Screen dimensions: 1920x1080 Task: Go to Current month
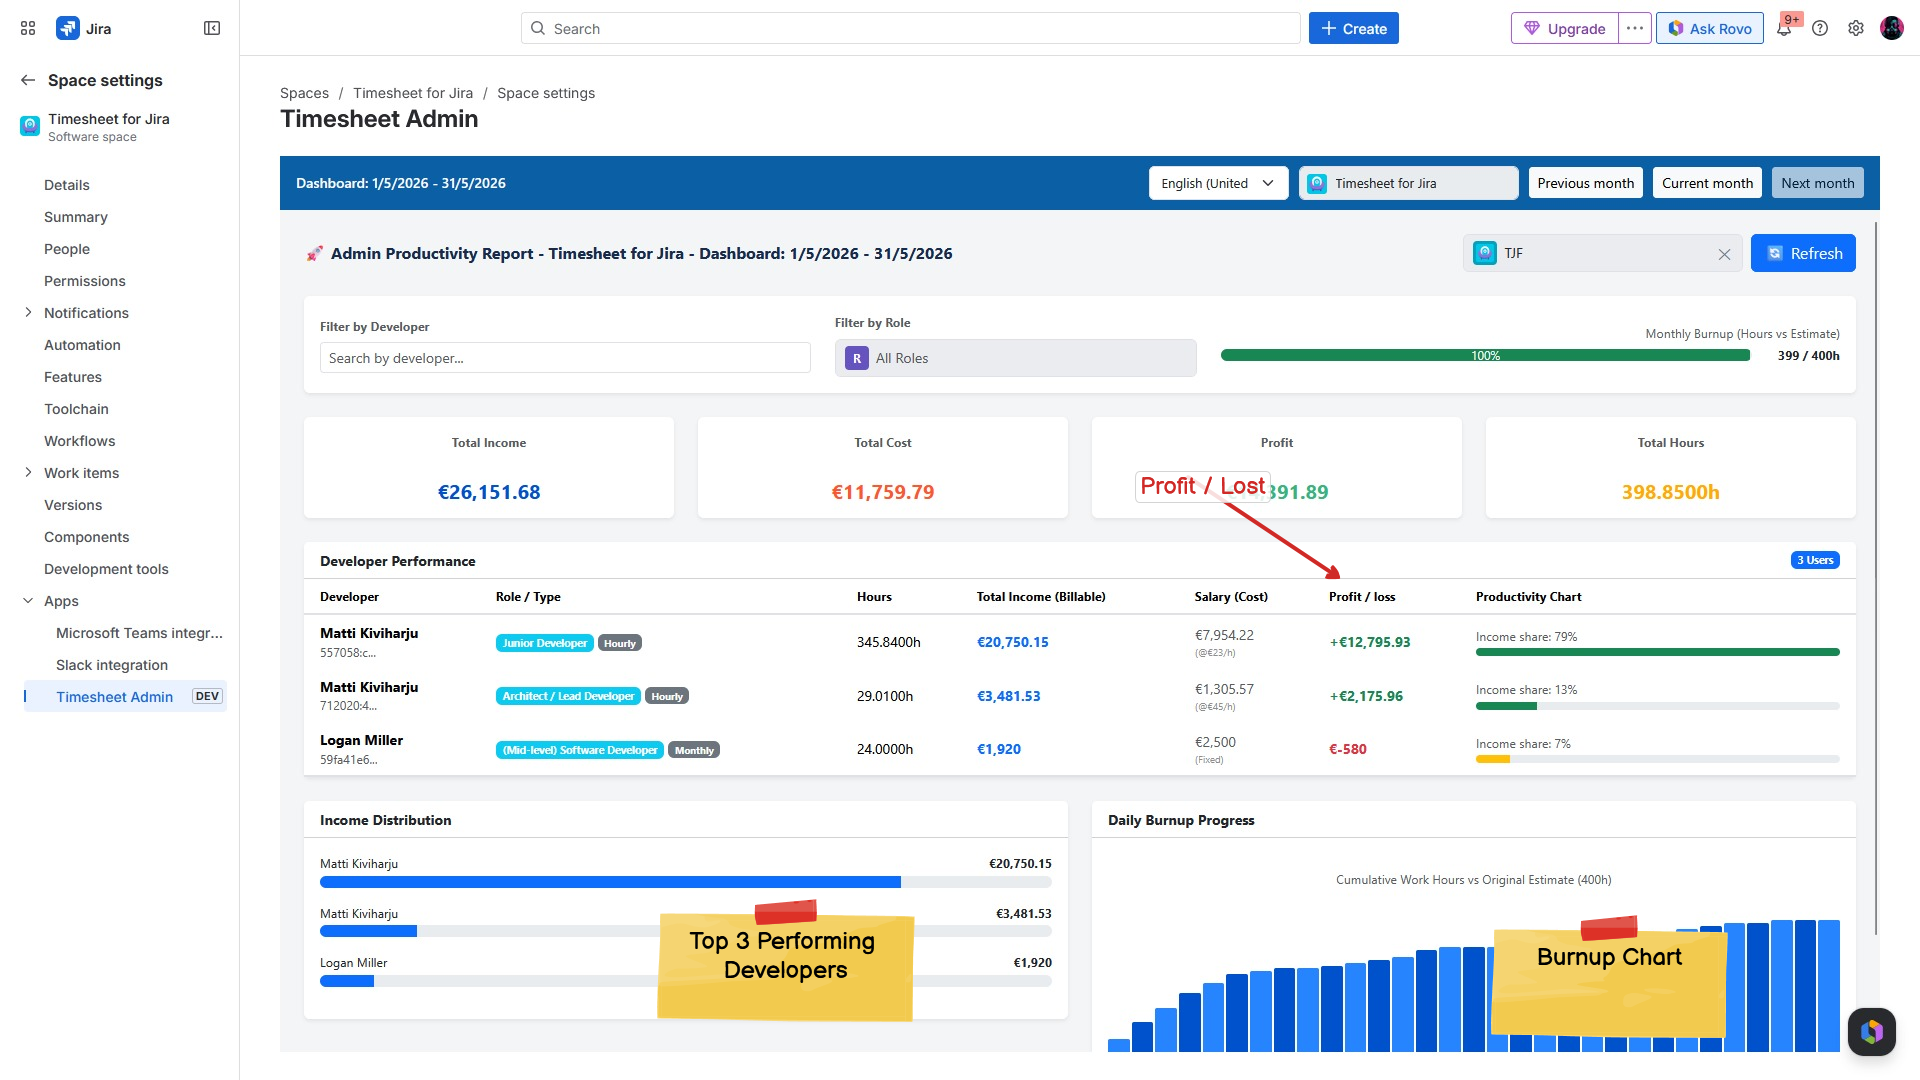(1707, 183)
